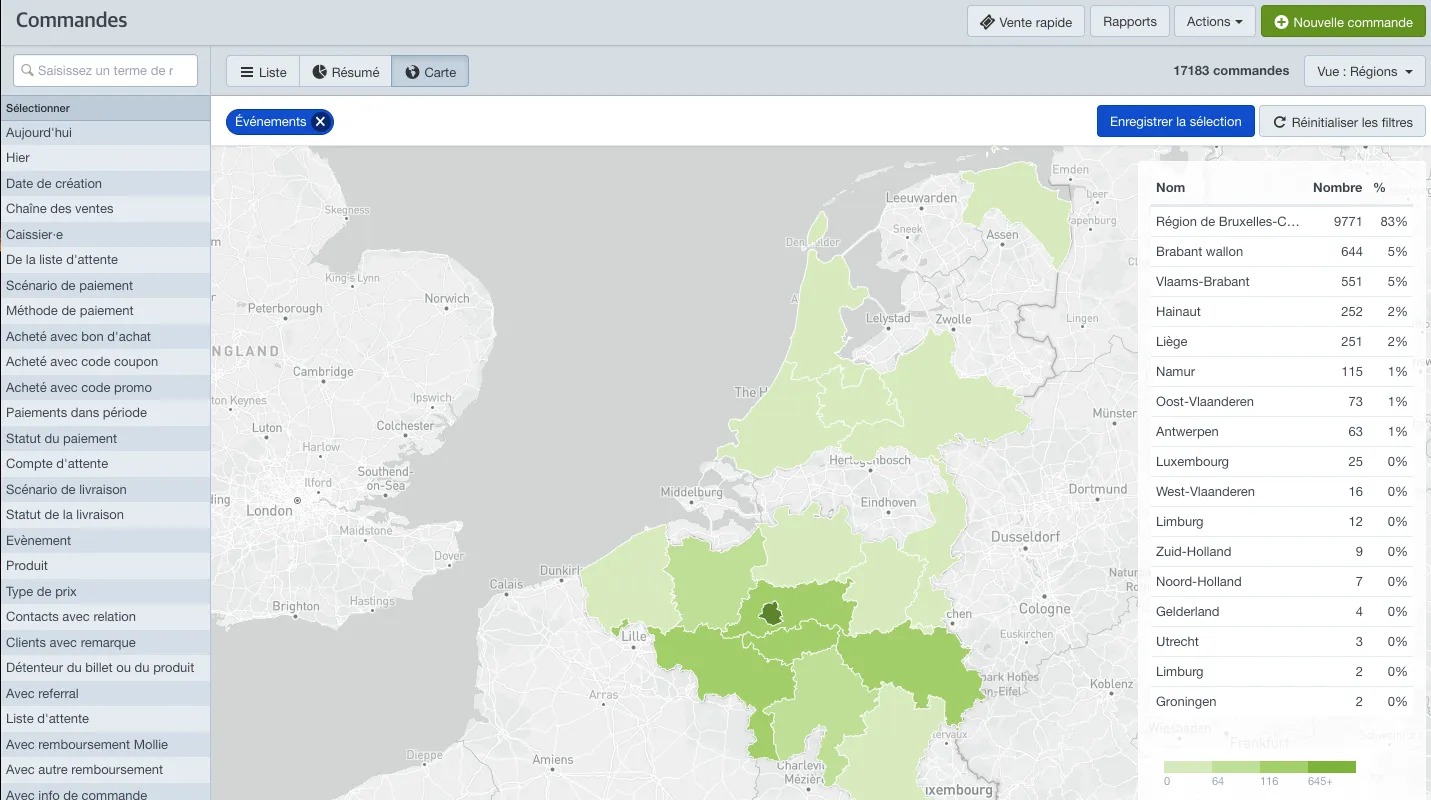The width and height of the screenshot is (1431, 800).
Task: Click the Nom column header
Action: coord(1170,188)
